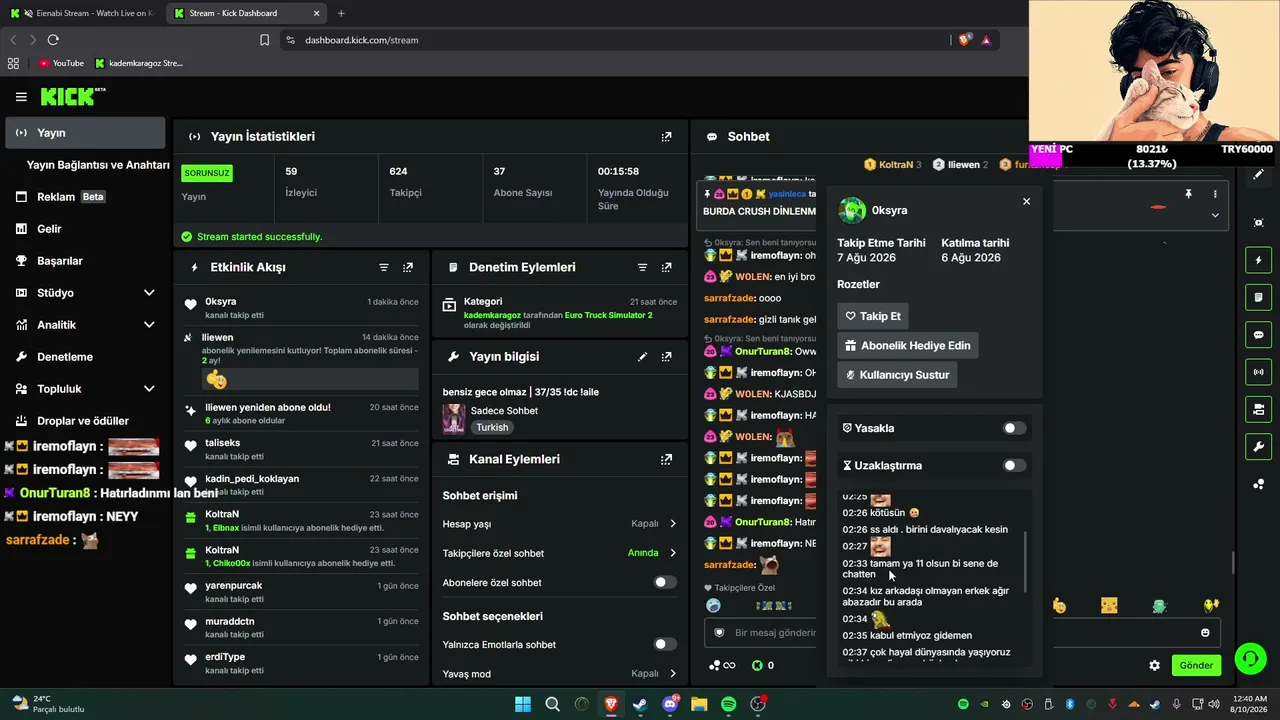Switch to the Eienabi Stream browser tab
The image size is (1280, 720).
coord(82,13)
